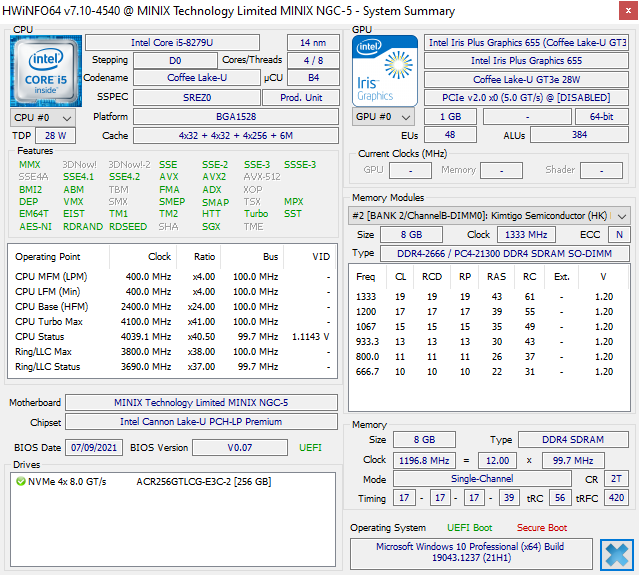Click the blue X close icon at bottom
This screenshot has width=639, height=575.
(617, 555)
